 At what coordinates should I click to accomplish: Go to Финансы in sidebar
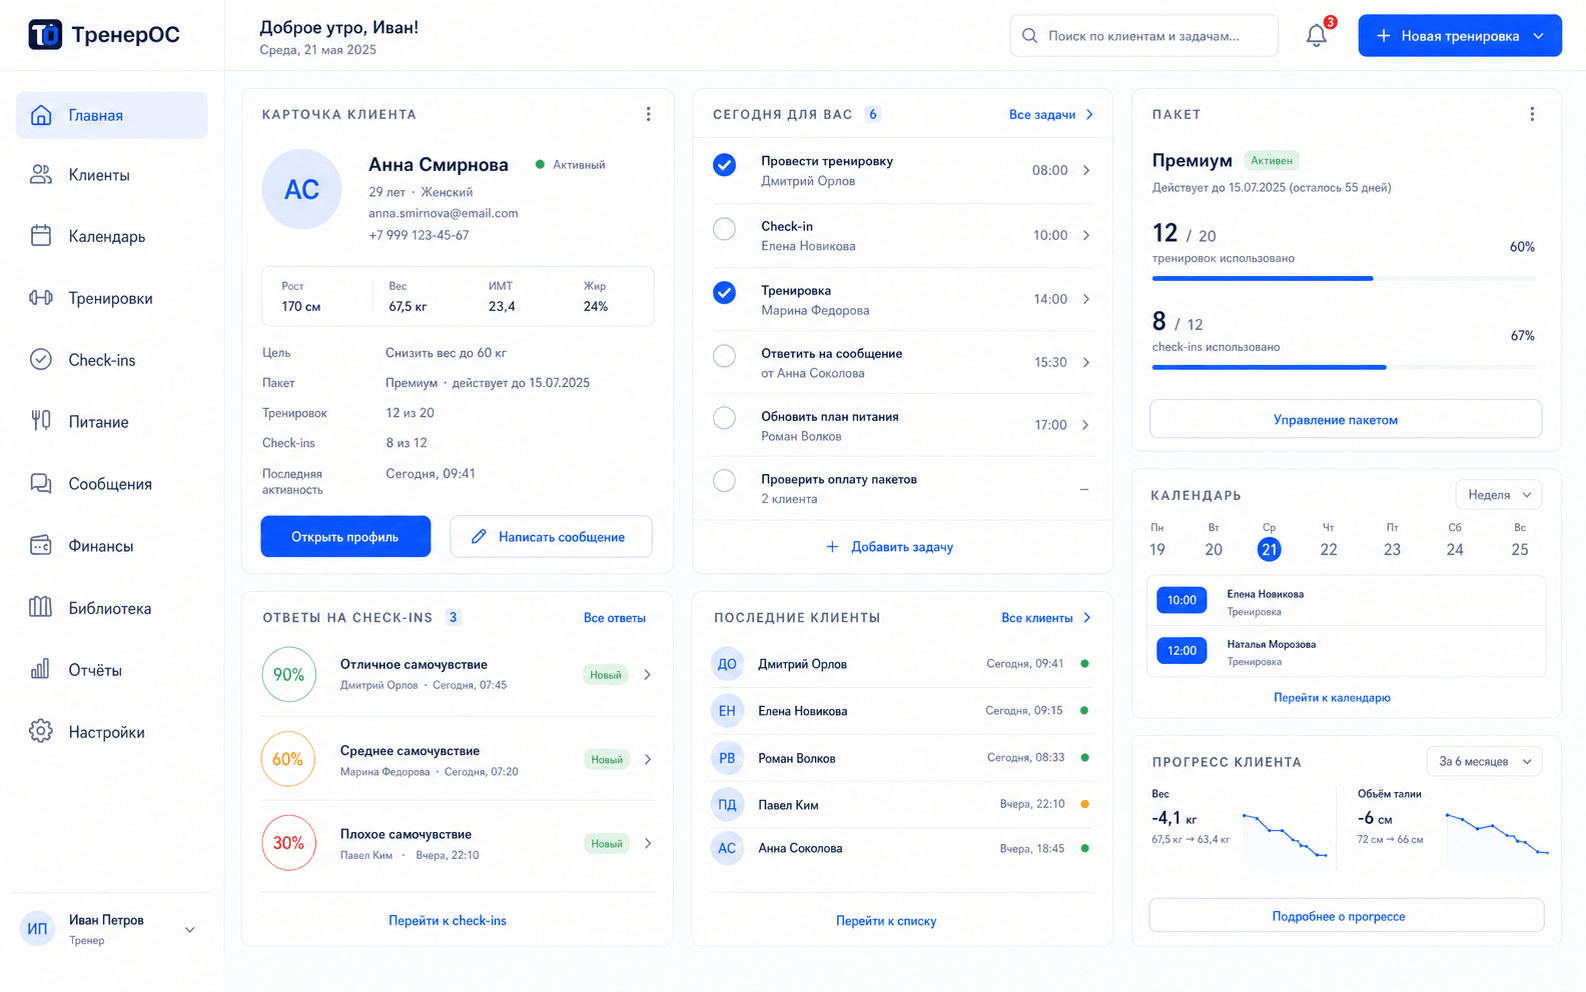coord(112,546)
